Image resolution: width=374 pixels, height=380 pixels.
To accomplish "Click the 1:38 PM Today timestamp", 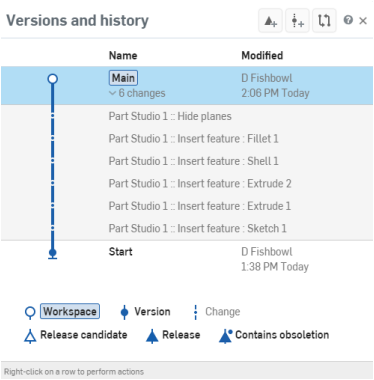I will (275, 267).
